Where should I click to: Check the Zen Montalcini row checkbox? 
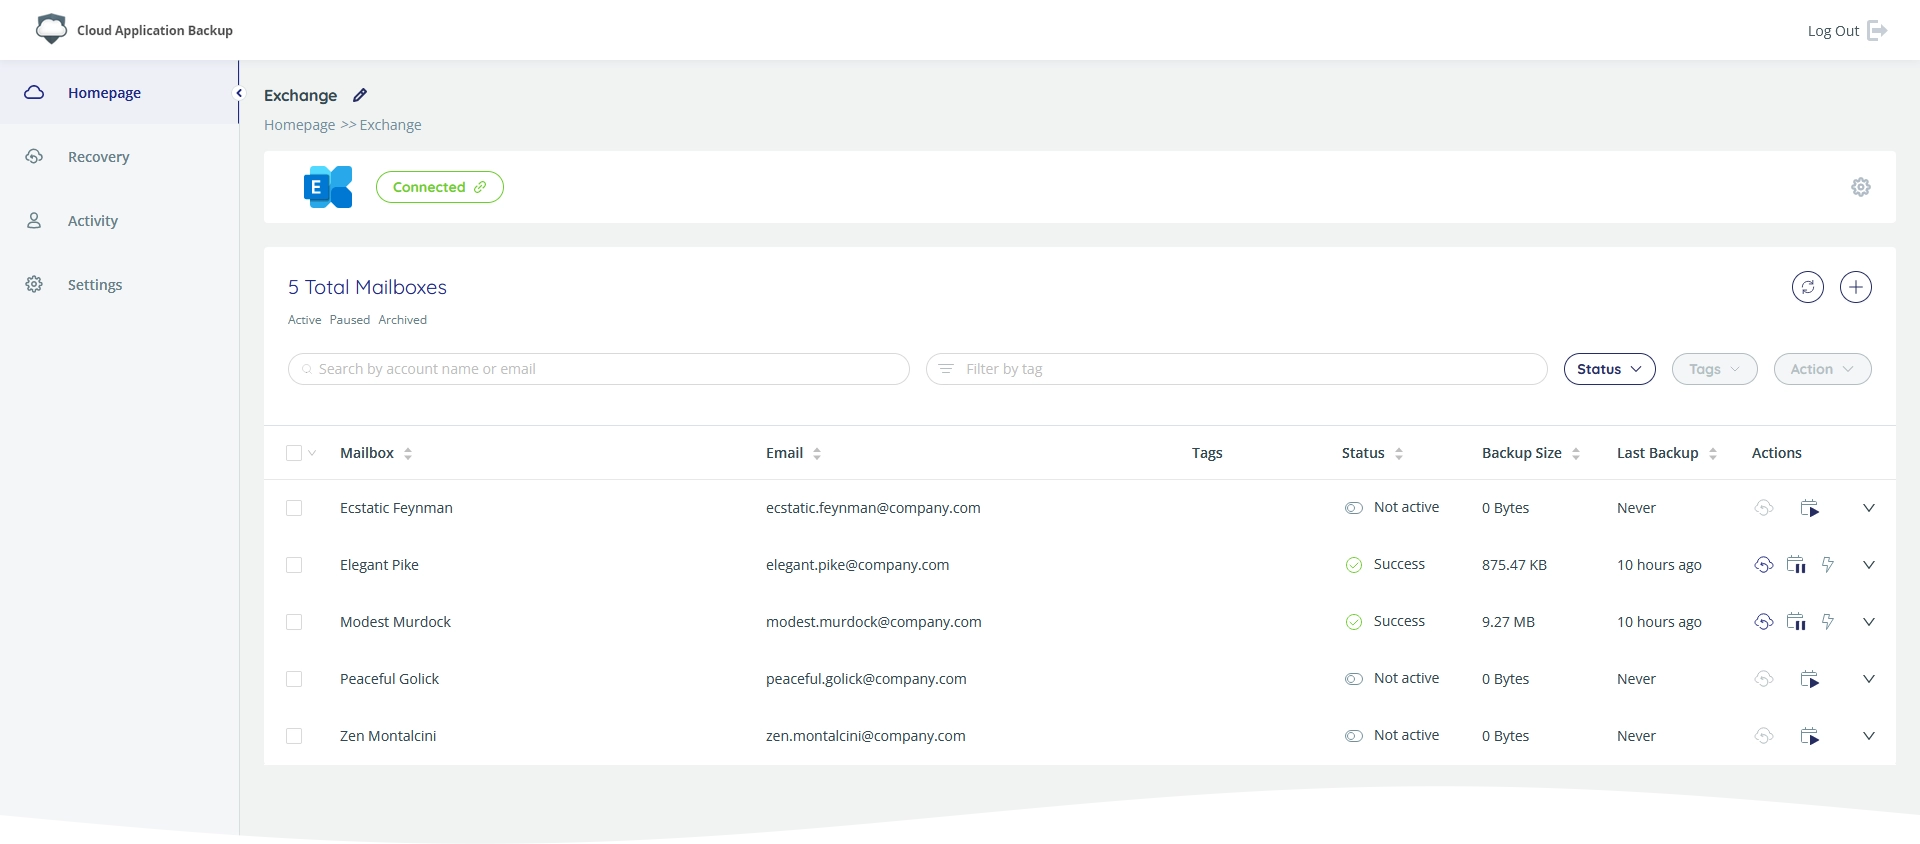click(294, 736)
